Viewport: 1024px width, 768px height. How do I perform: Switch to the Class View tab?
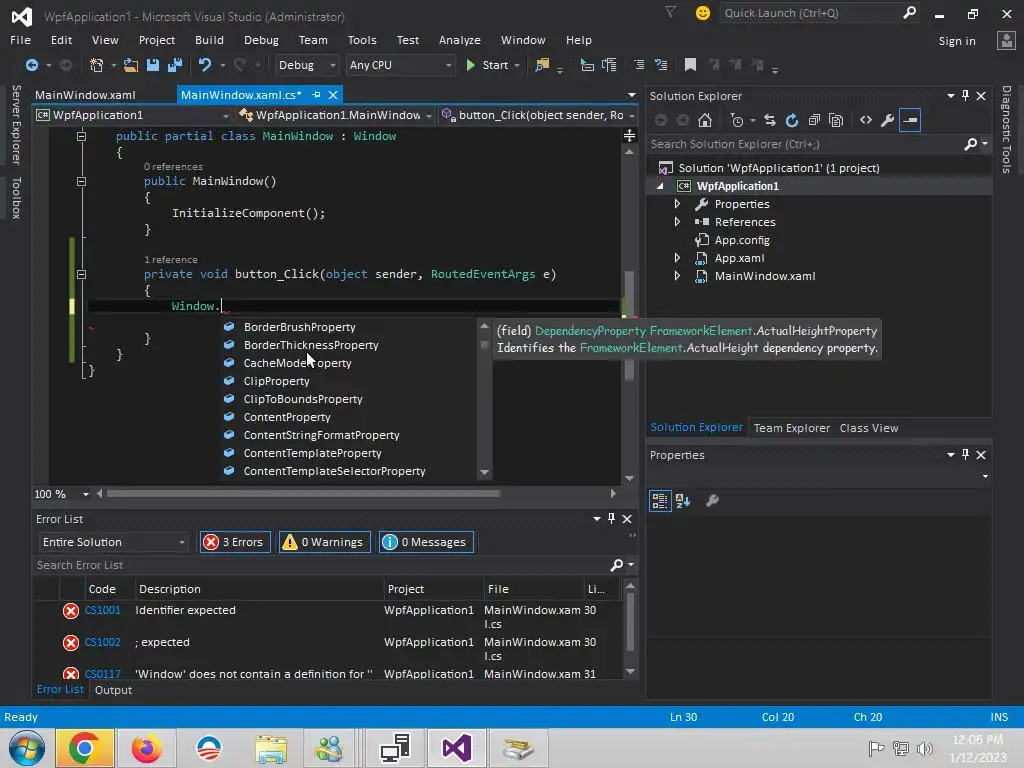pyautogui.click(x=869, y=428)
